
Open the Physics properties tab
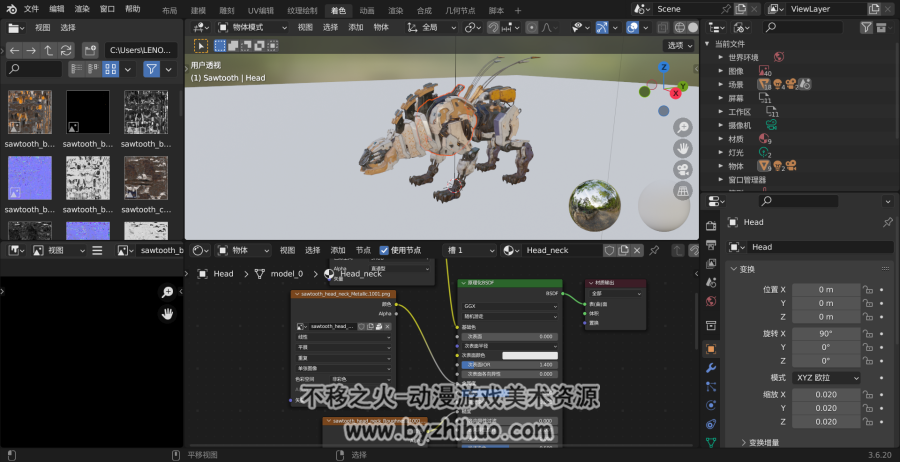[711, 405]
